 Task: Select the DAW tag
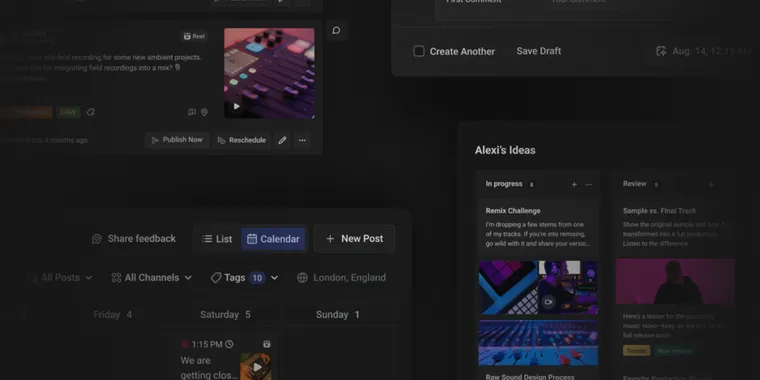[68, 112]
